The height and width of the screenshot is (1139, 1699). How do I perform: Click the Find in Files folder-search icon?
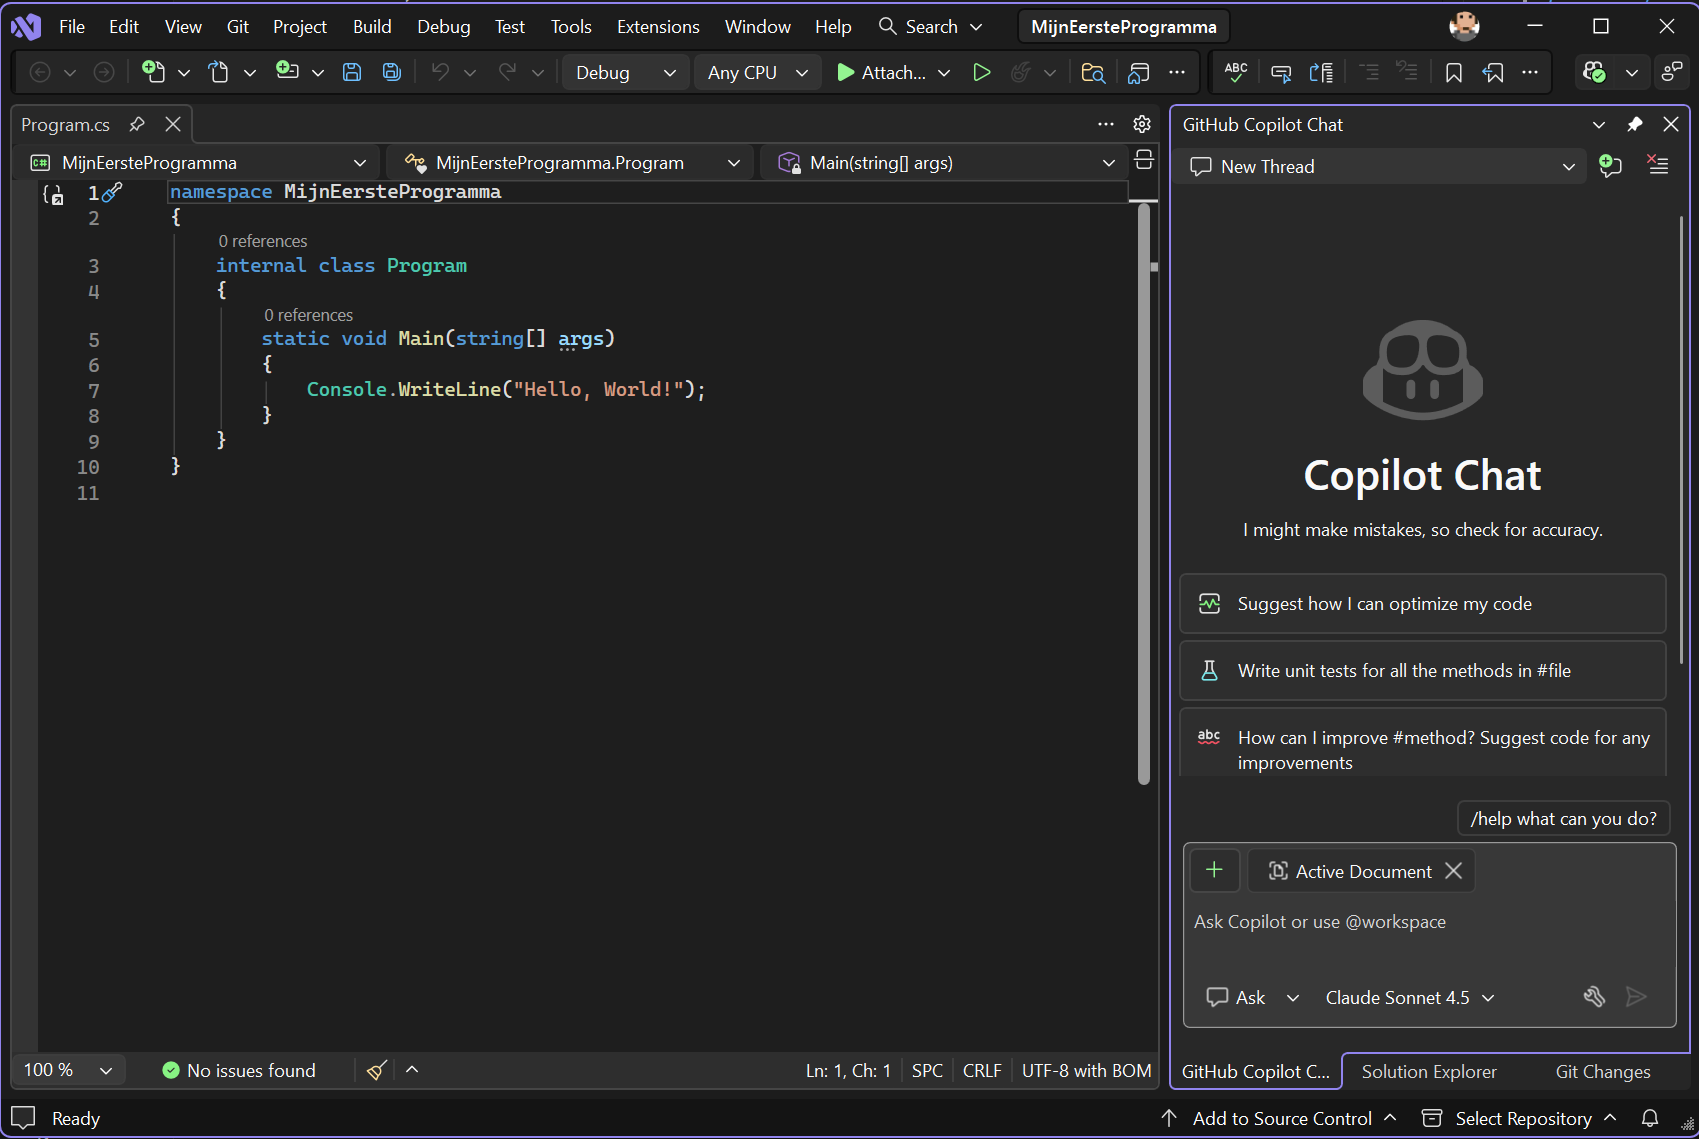[1093, 72]
